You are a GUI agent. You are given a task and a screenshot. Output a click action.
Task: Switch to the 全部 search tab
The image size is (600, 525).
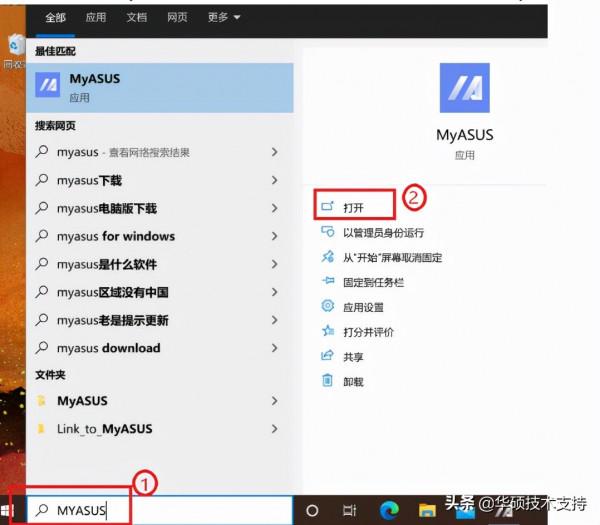(x=55, y=17)
